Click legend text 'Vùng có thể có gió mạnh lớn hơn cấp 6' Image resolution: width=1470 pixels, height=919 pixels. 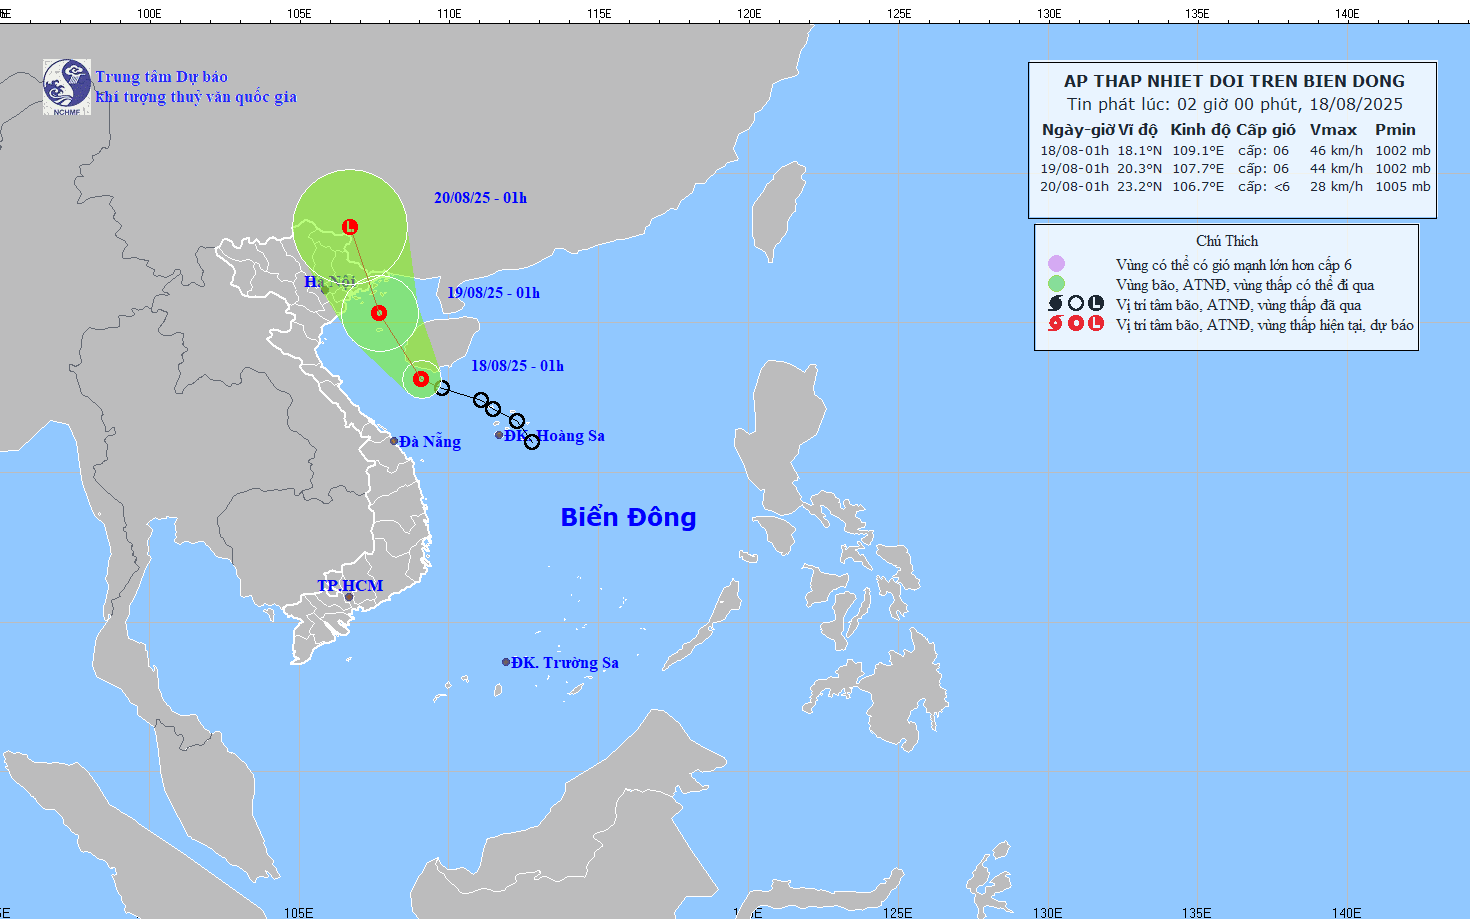coord(1233,265)
